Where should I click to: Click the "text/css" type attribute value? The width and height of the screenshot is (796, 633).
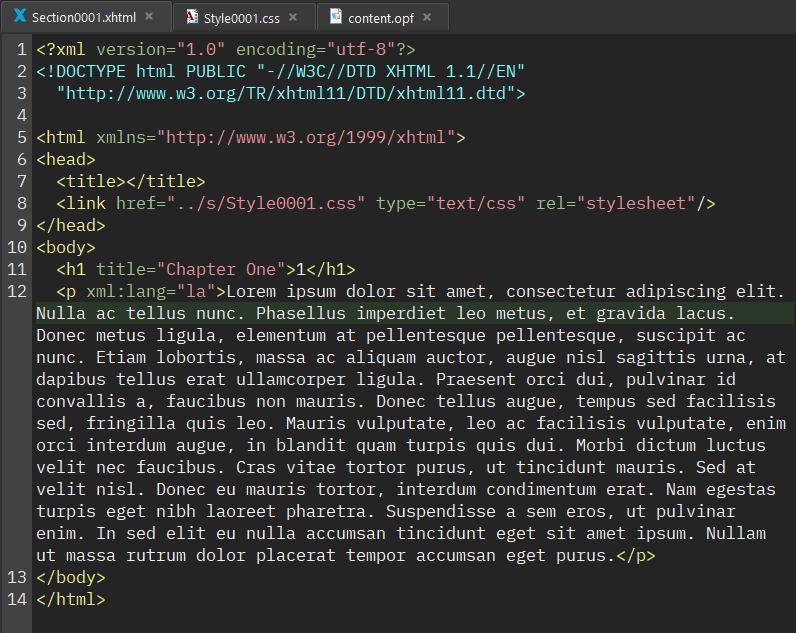pyautogui.click(x=476, y=204)
